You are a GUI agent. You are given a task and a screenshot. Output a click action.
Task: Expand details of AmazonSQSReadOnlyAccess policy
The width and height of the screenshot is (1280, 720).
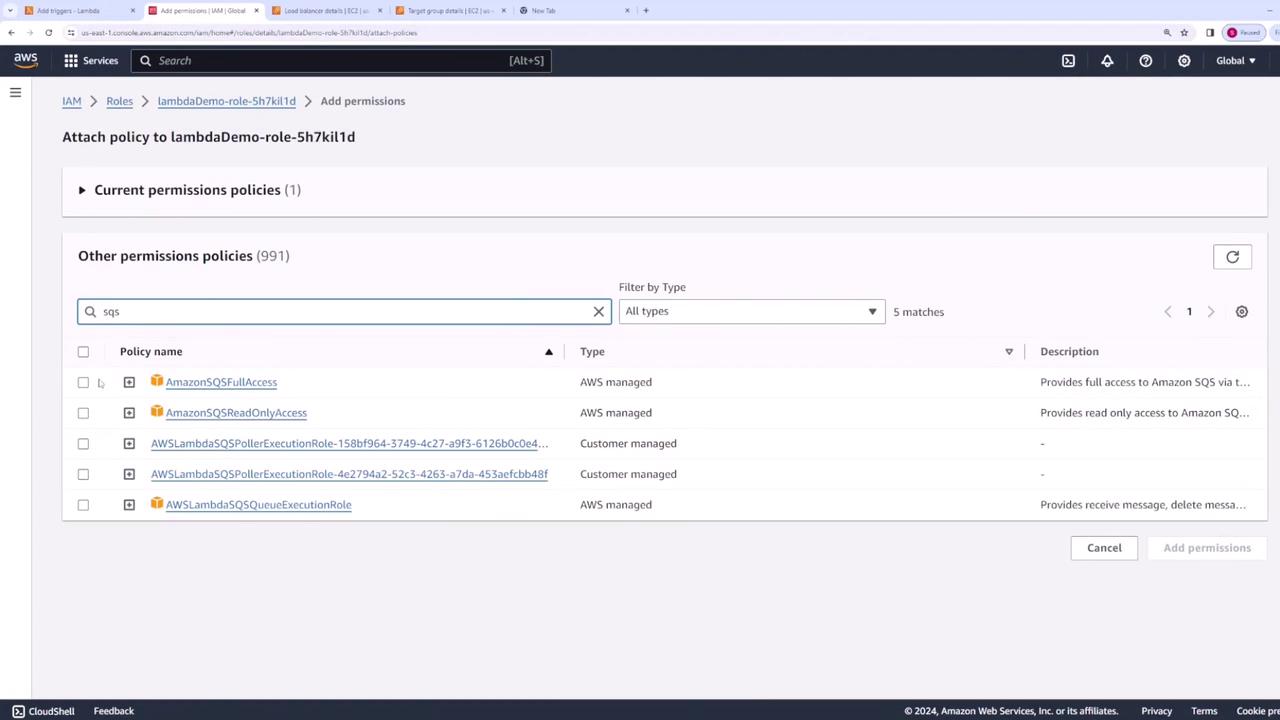coord(129,413)
